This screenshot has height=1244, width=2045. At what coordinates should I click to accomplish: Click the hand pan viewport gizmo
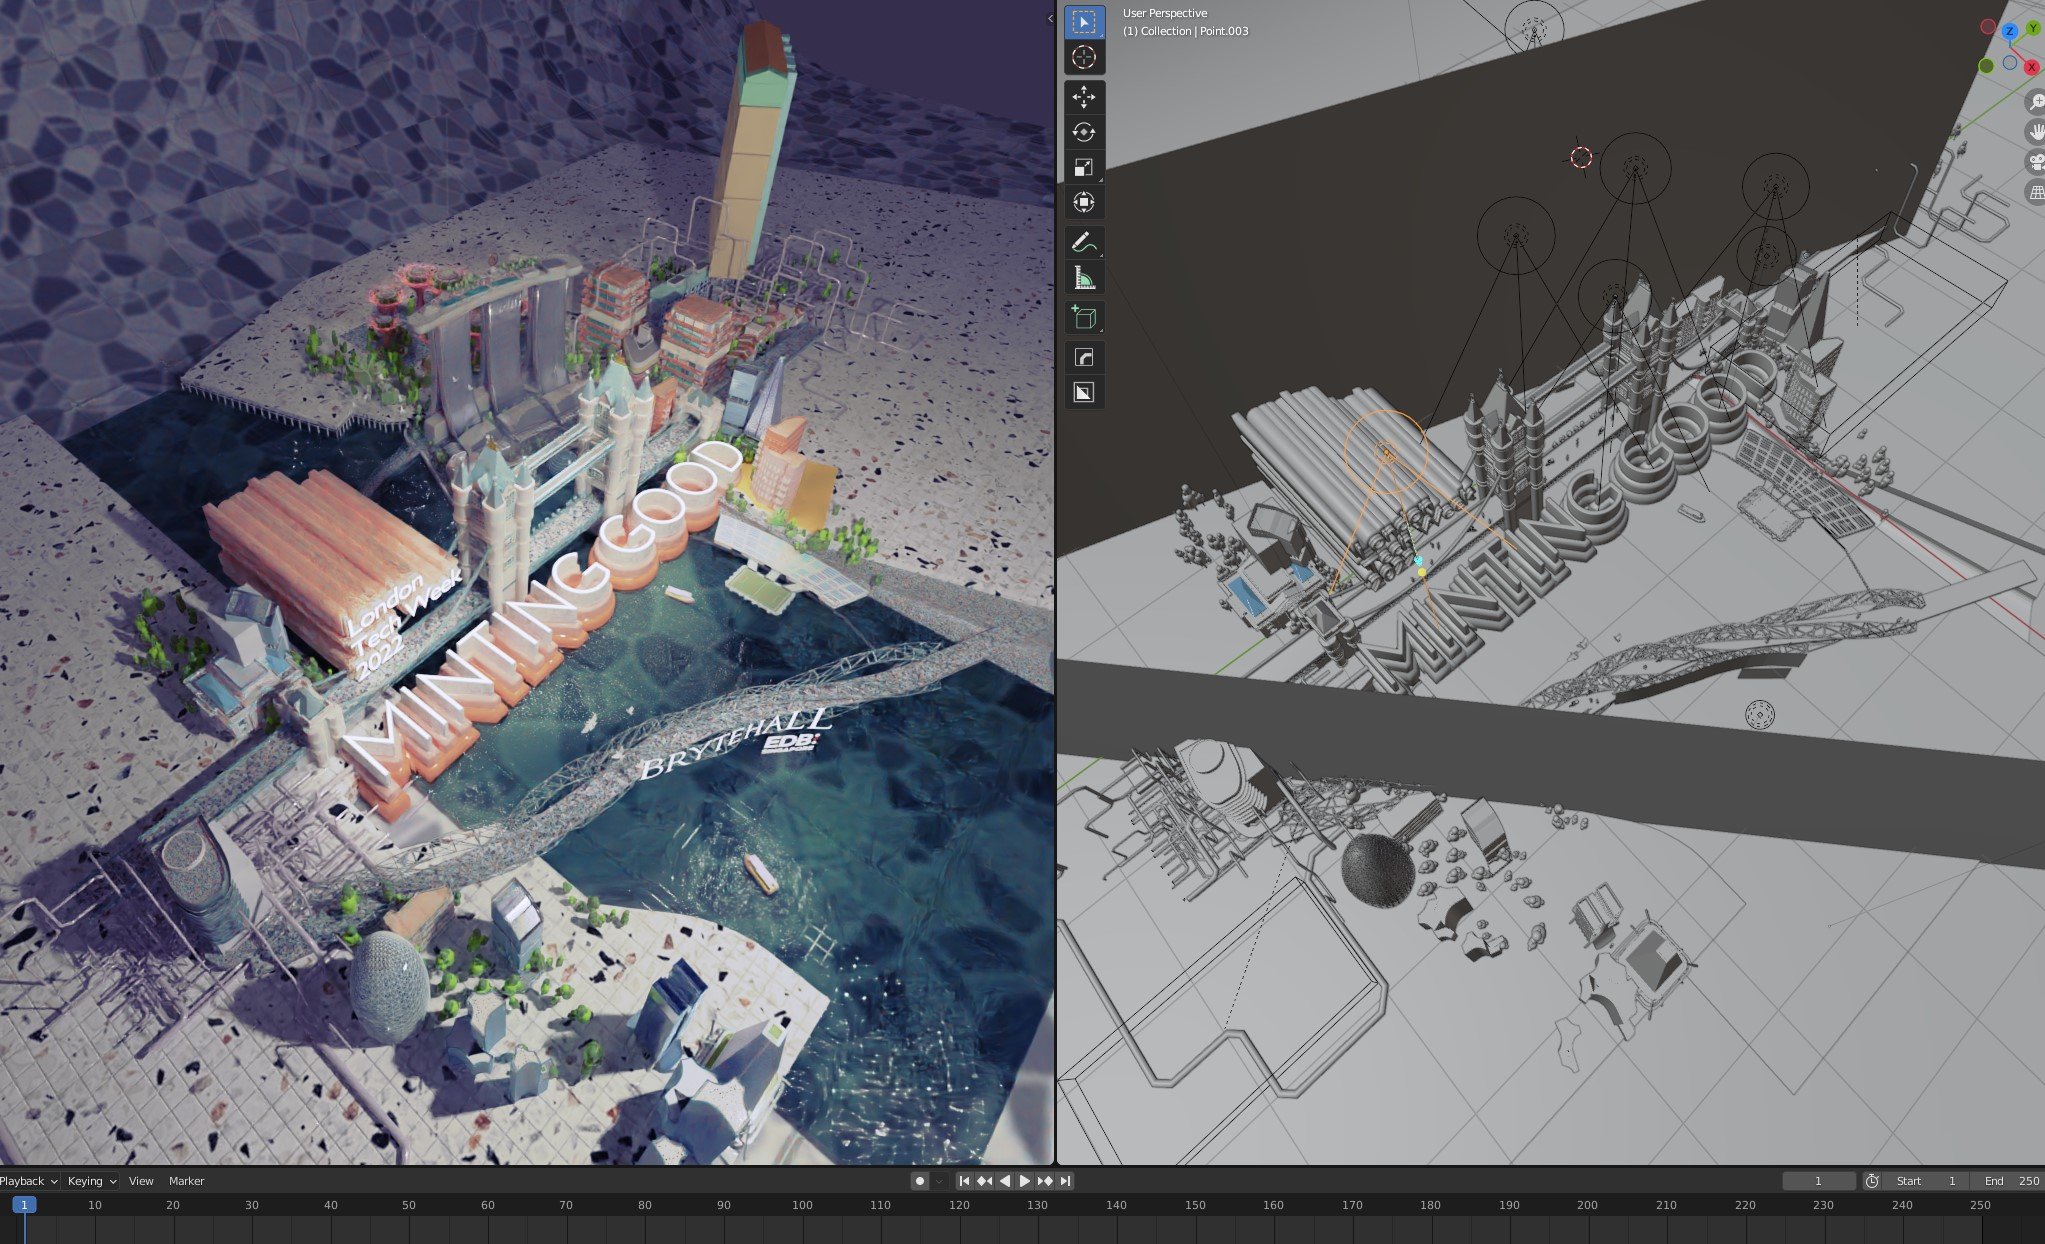tap(2035, 132)
